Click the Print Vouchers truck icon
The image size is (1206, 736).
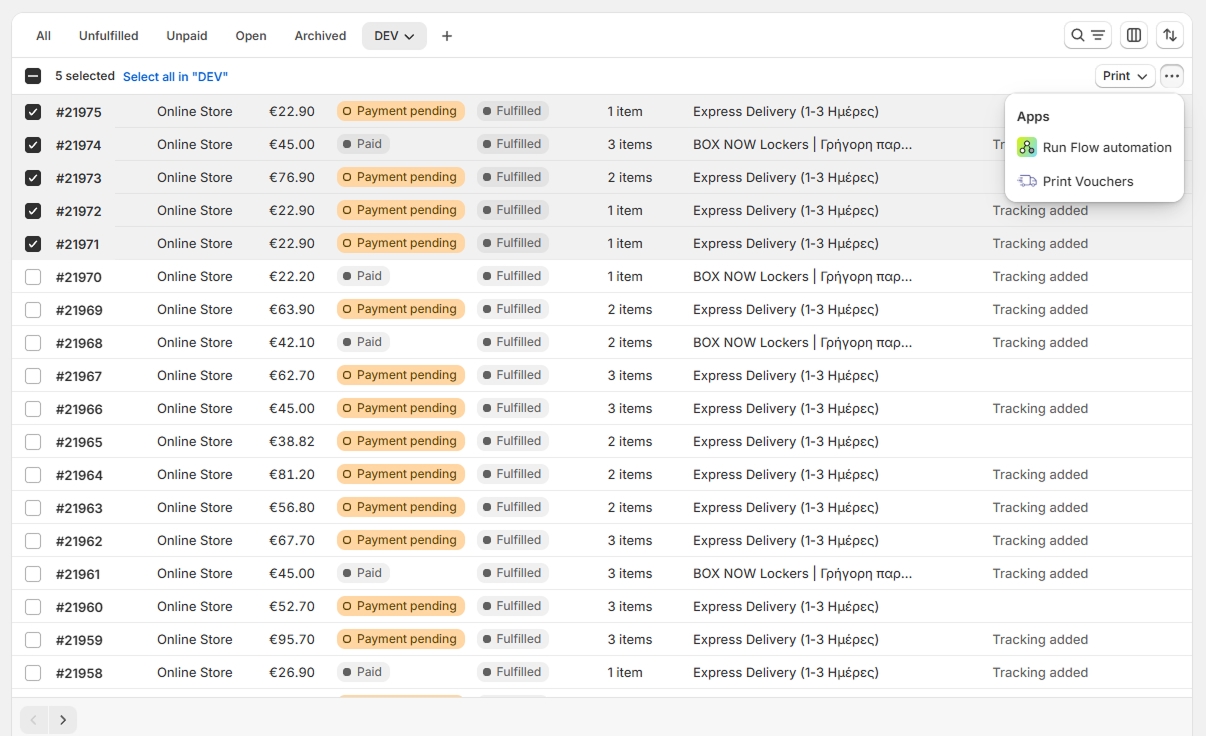click(x=1027, y=181)
